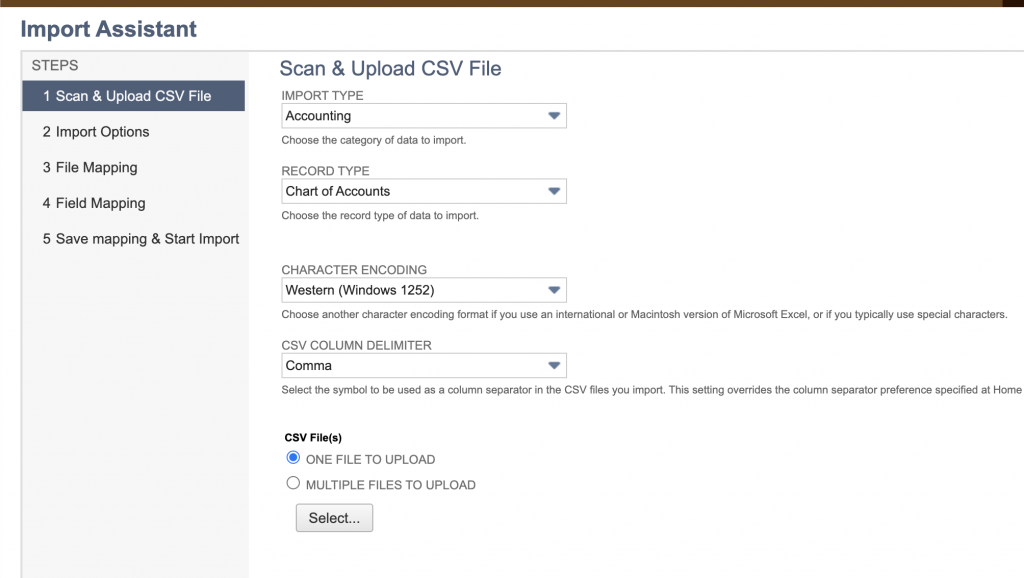The height and width of the screenshot is (578, 1024).
Task: Go to step 2 Import Options
Action: pos(96,132)
